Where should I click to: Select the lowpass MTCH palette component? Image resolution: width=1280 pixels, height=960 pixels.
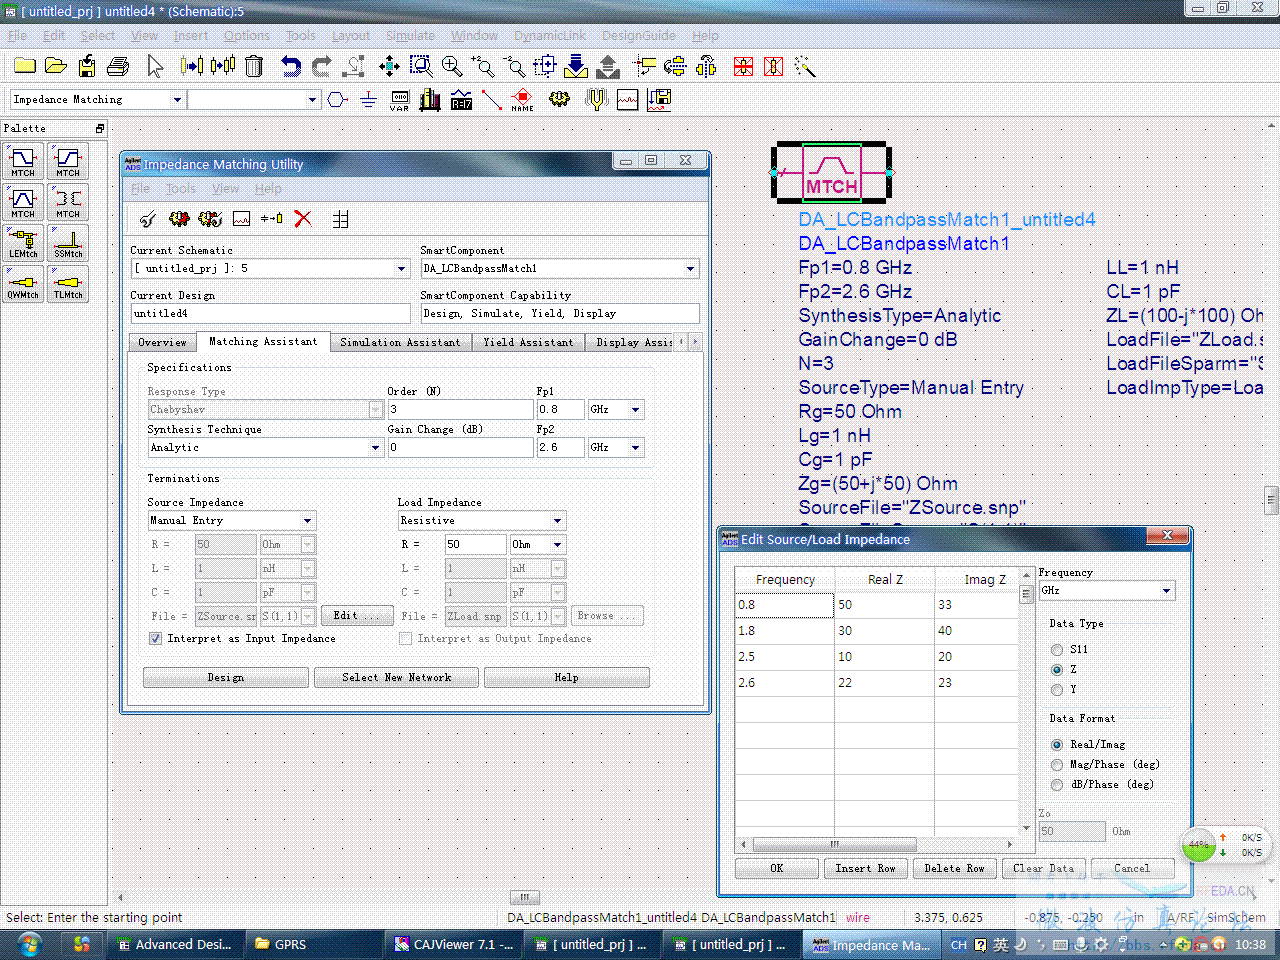pos(23,161)
